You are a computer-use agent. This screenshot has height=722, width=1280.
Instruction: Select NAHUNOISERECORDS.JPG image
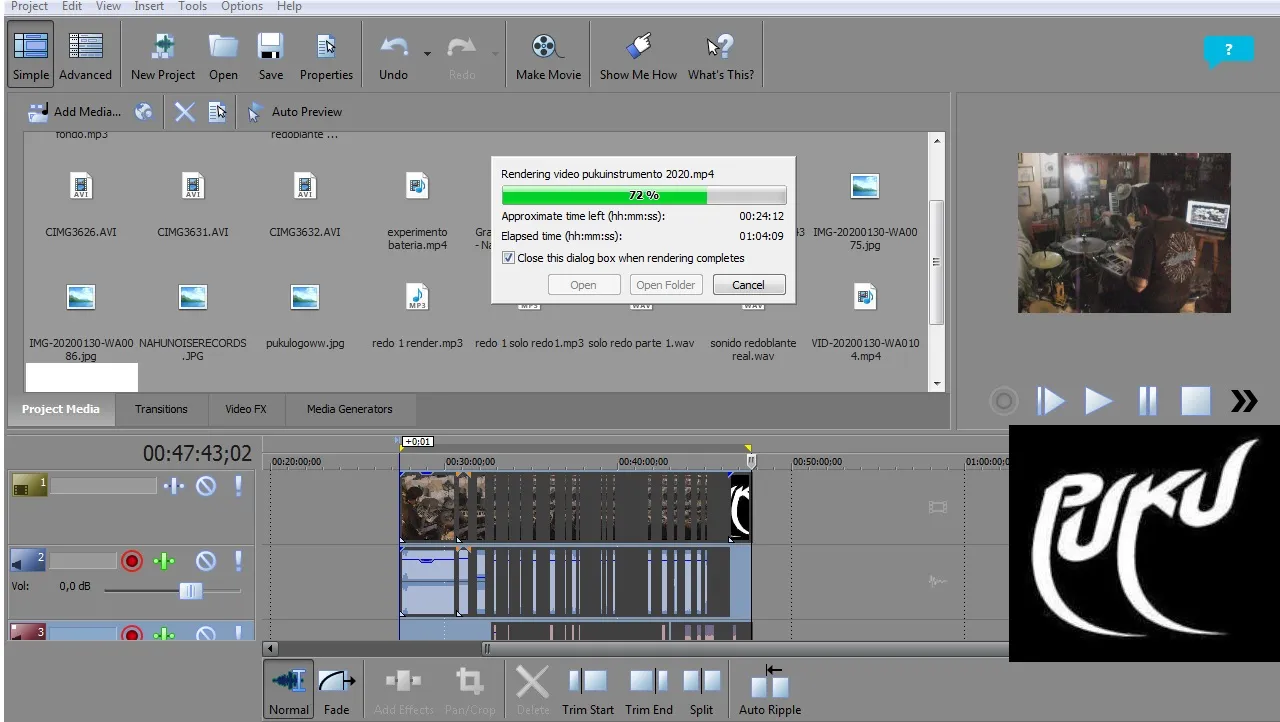(x=193, y=322)
